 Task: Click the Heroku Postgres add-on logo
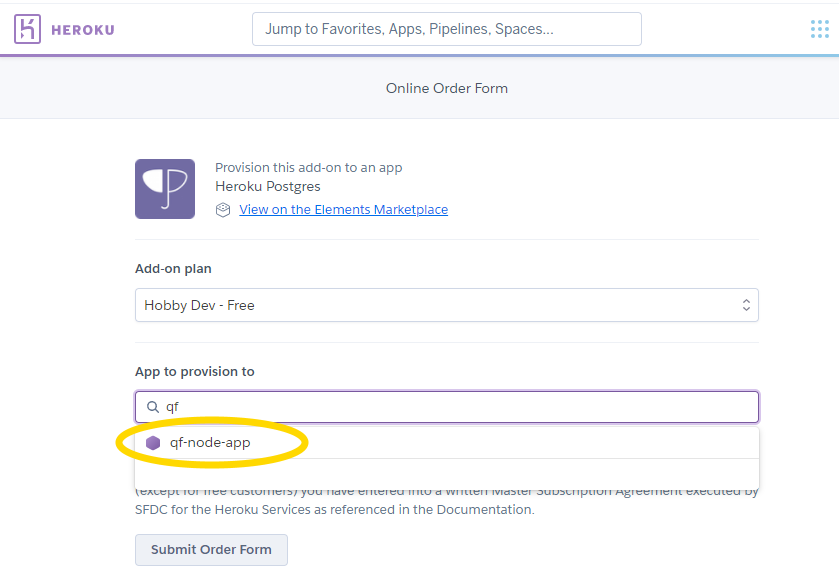165,188
